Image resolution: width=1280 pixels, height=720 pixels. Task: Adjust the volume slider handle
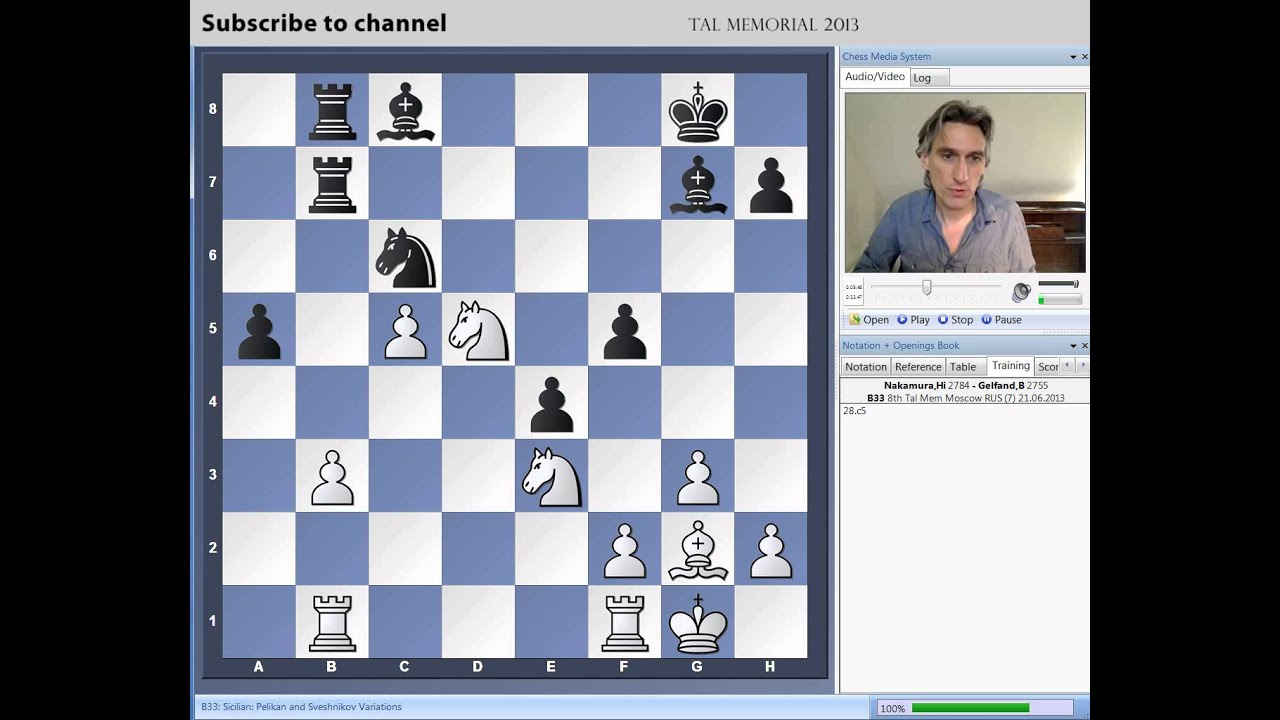point(1075,284)
